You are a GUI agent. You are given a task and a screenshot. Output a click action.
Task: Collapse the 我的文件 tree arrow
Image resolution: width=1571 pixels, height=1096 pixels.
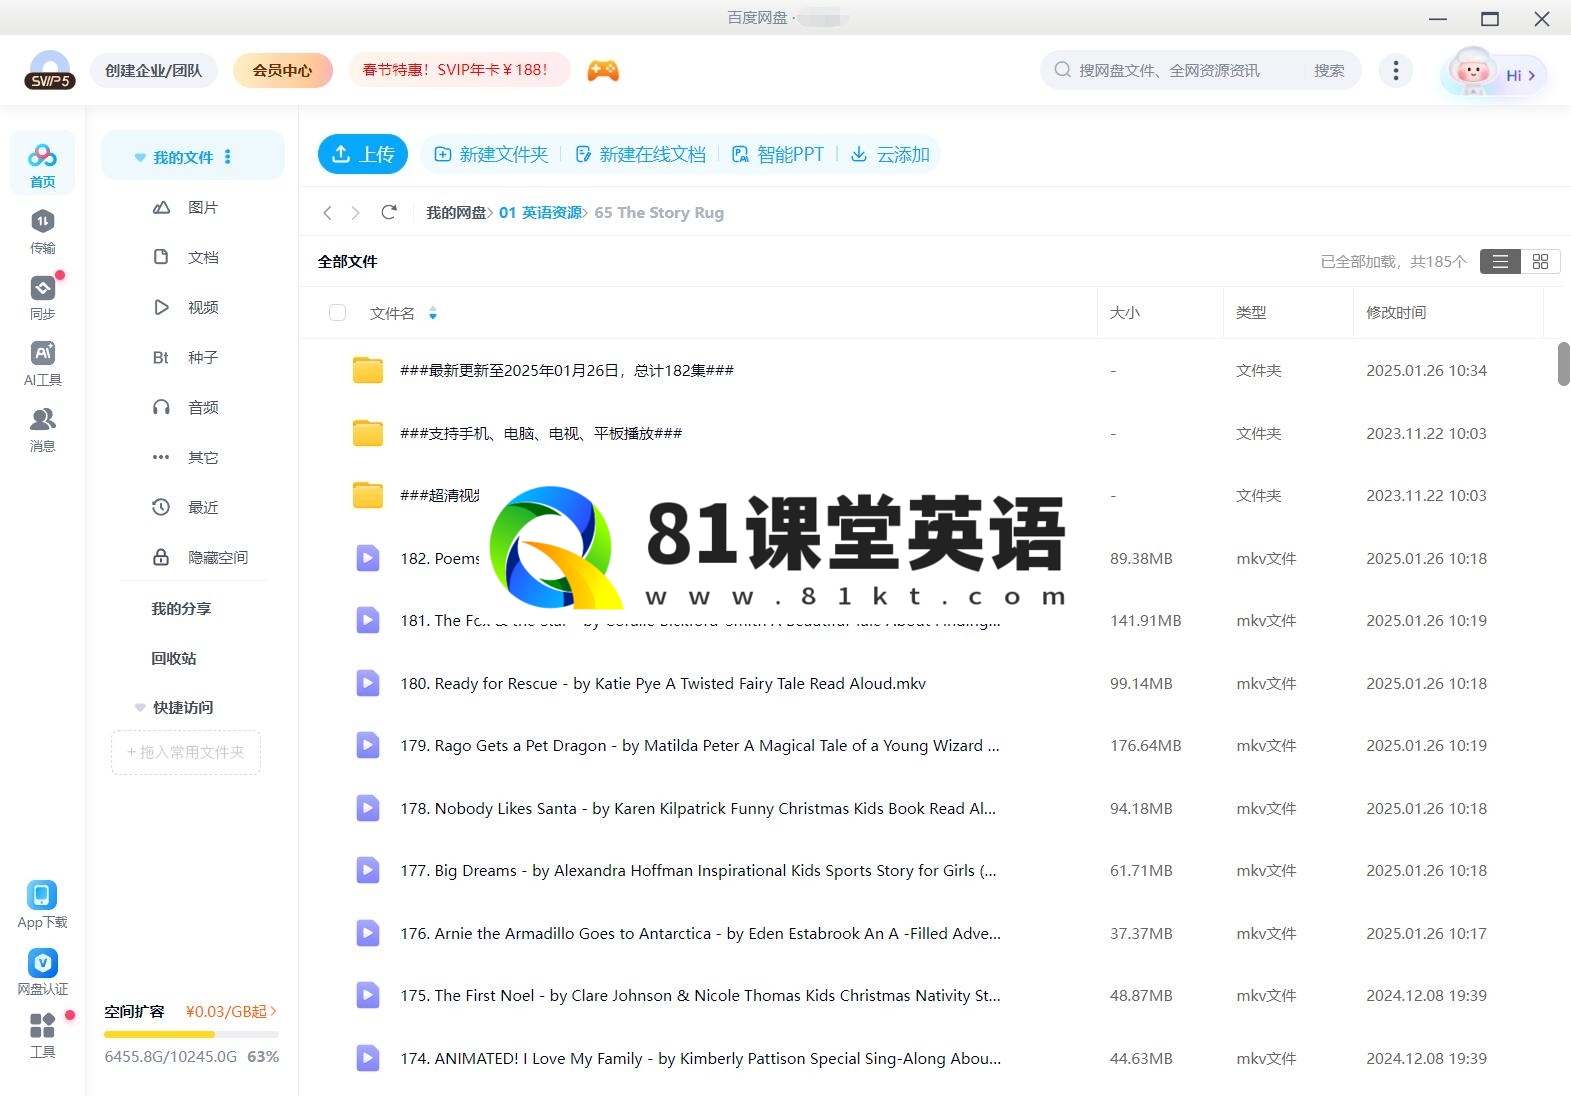pos(140,157)
